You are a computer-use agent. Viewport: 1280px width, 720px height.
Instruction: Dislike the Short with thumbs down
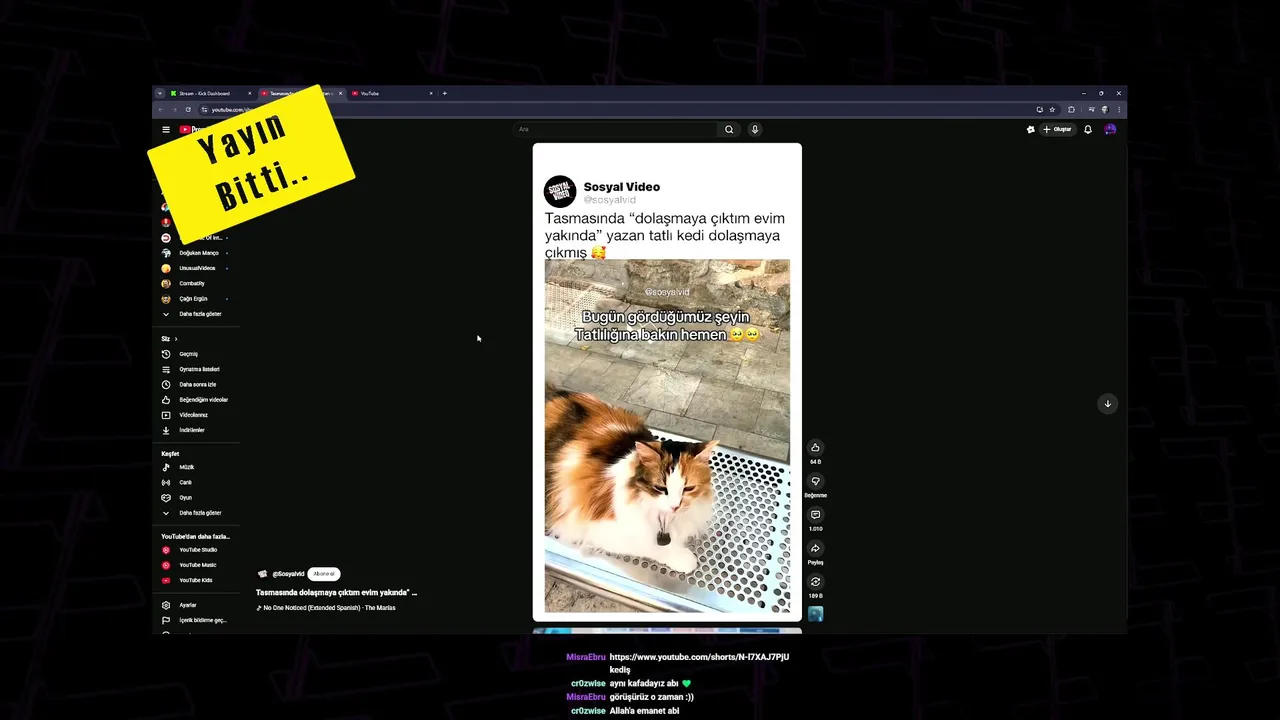(x=815, y=482)
